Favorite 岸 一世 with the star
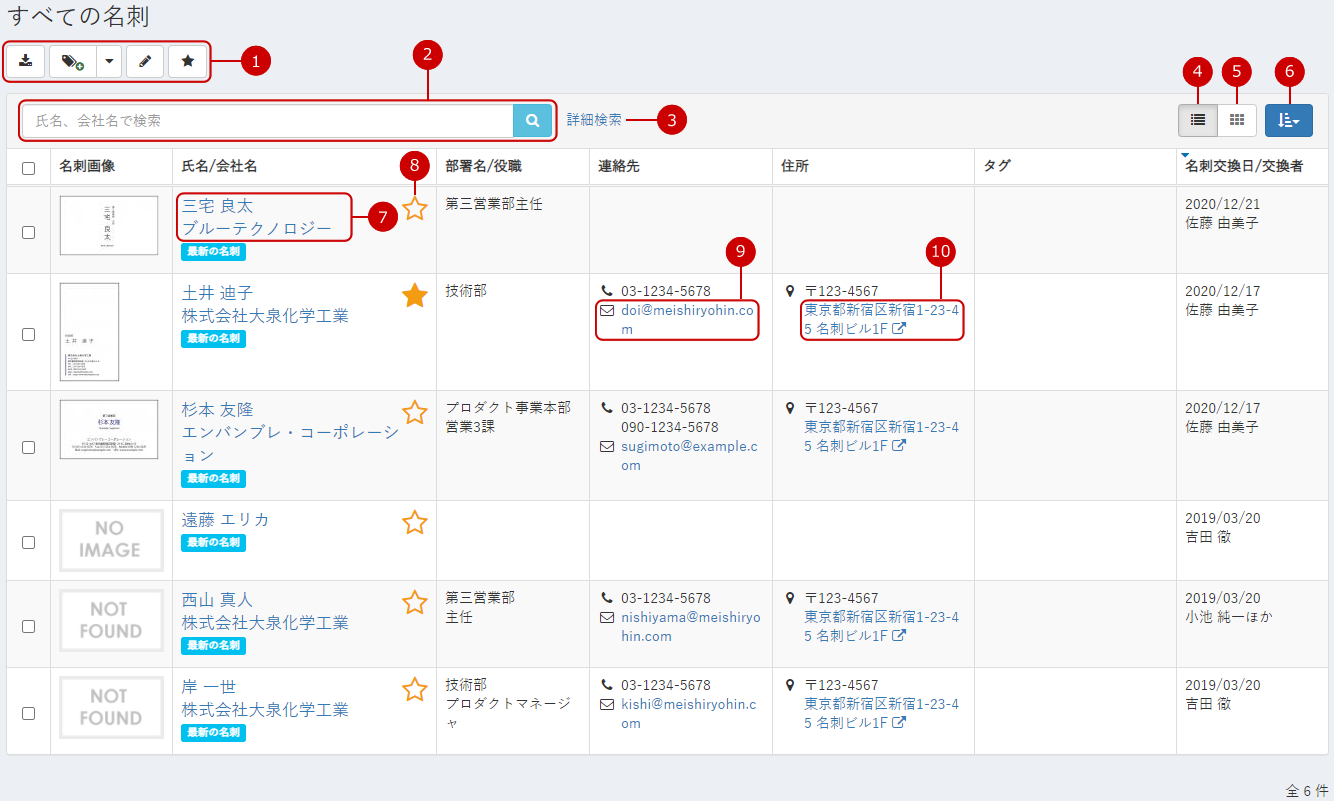This screenshot has height=801, width=1334. tap(414, 689)
